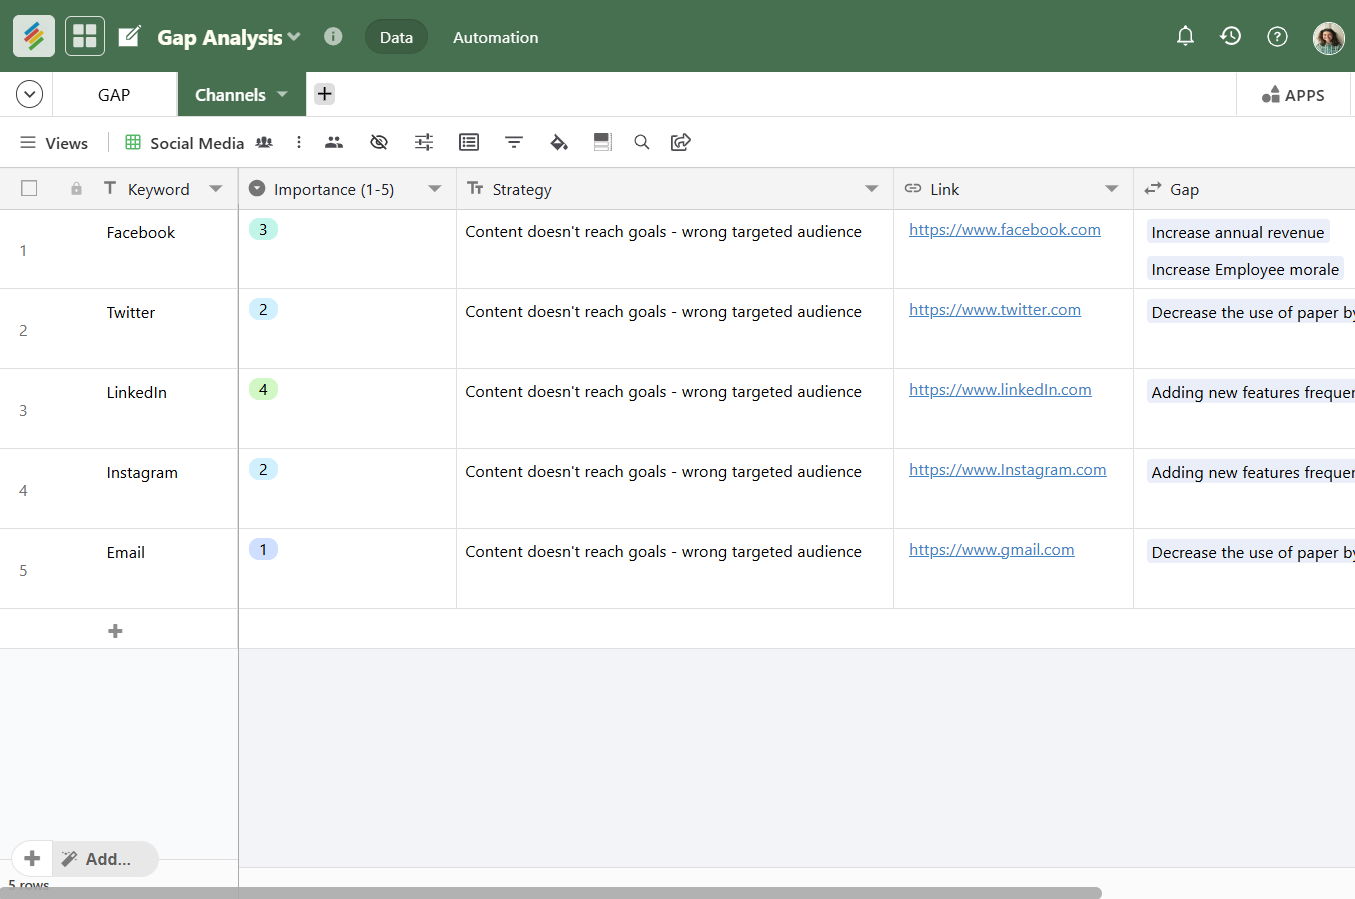The width and height of the screenshot is (1355, 899).
Task: Click the Stackby logo icon
Action: [34, 36]
